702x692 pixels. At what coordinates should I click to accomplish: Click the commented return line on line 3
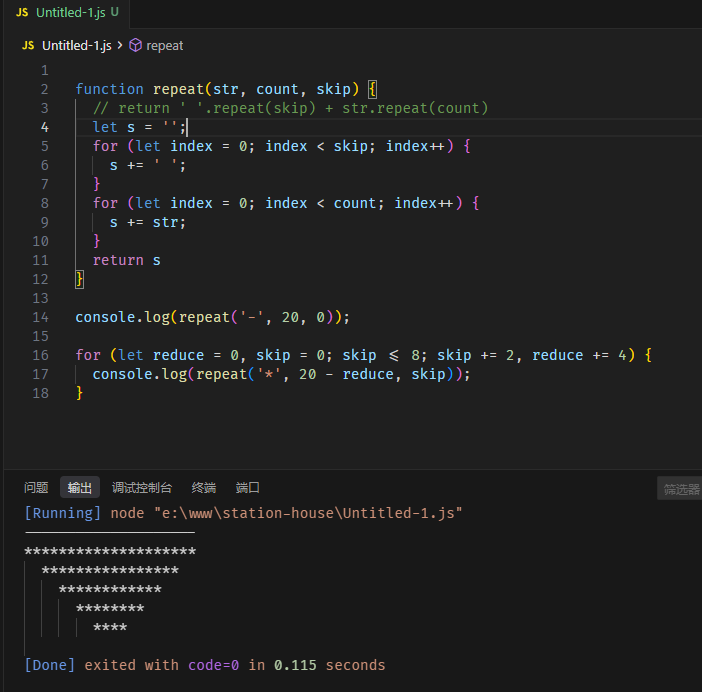pyautogui.click(x=290, y=108)
